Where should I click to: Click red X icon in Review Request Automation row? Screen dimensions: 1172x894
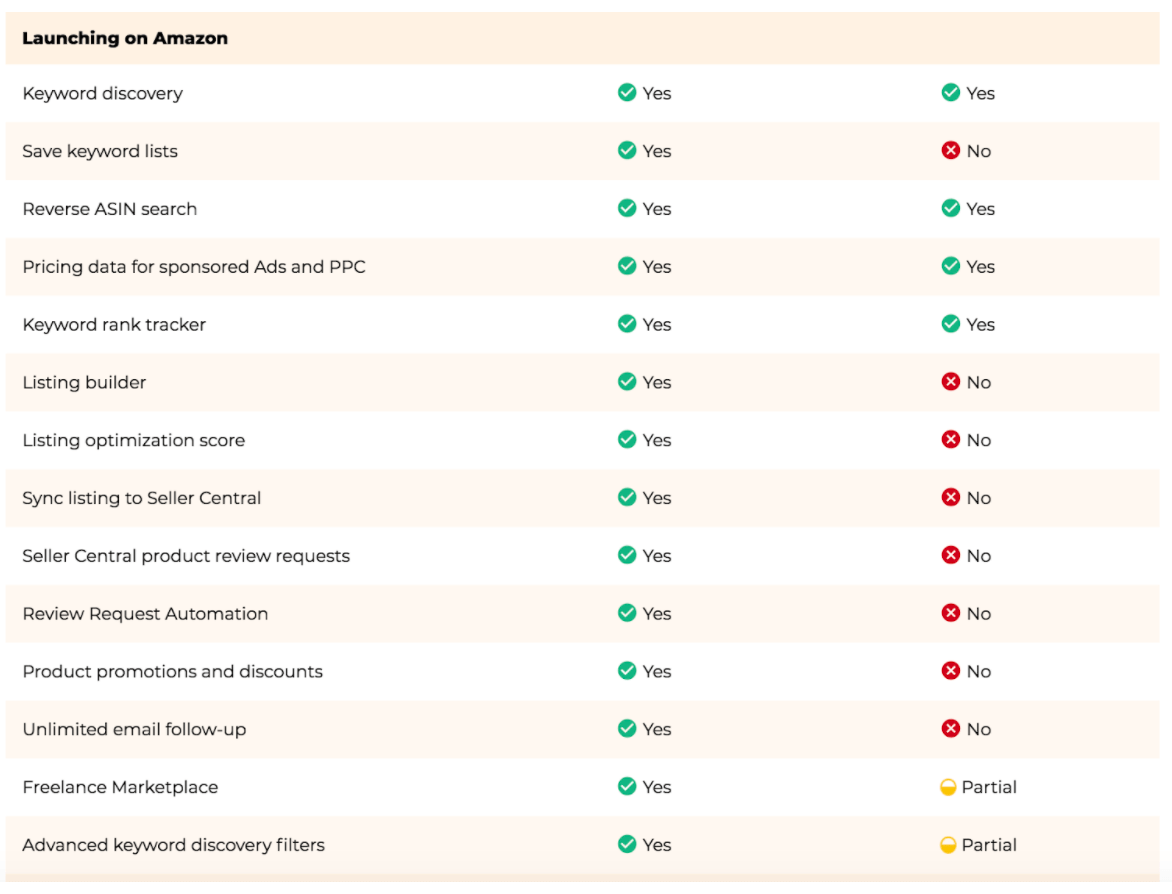coord(951,613)
